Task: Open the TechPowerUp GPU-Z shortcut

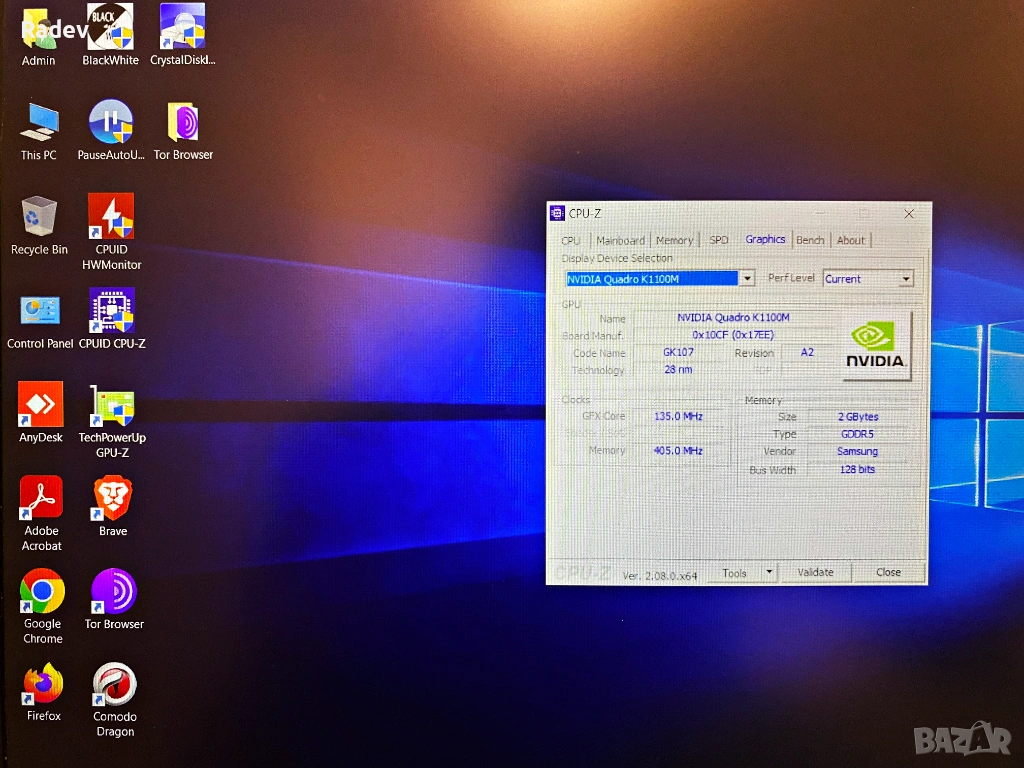Action: pos(112,406)
